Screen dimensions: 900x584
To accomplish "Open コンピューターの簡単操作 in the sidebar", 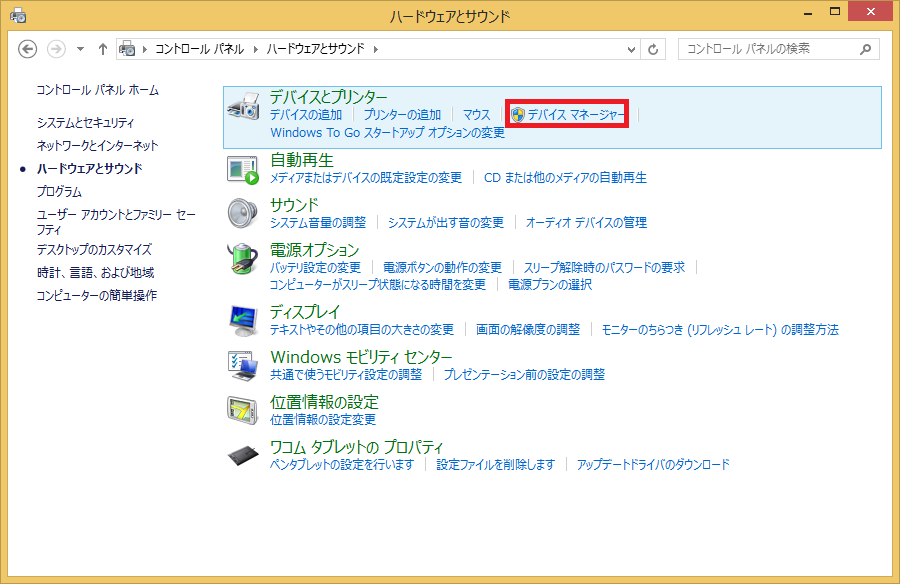I will [97, 296].
